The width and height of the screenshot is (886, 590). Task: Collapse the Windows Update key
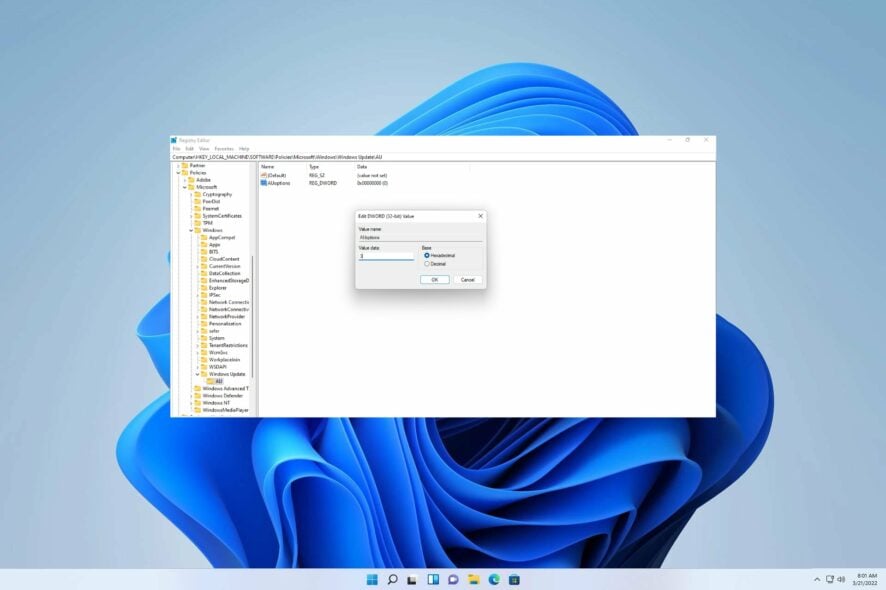pos(197,374)
